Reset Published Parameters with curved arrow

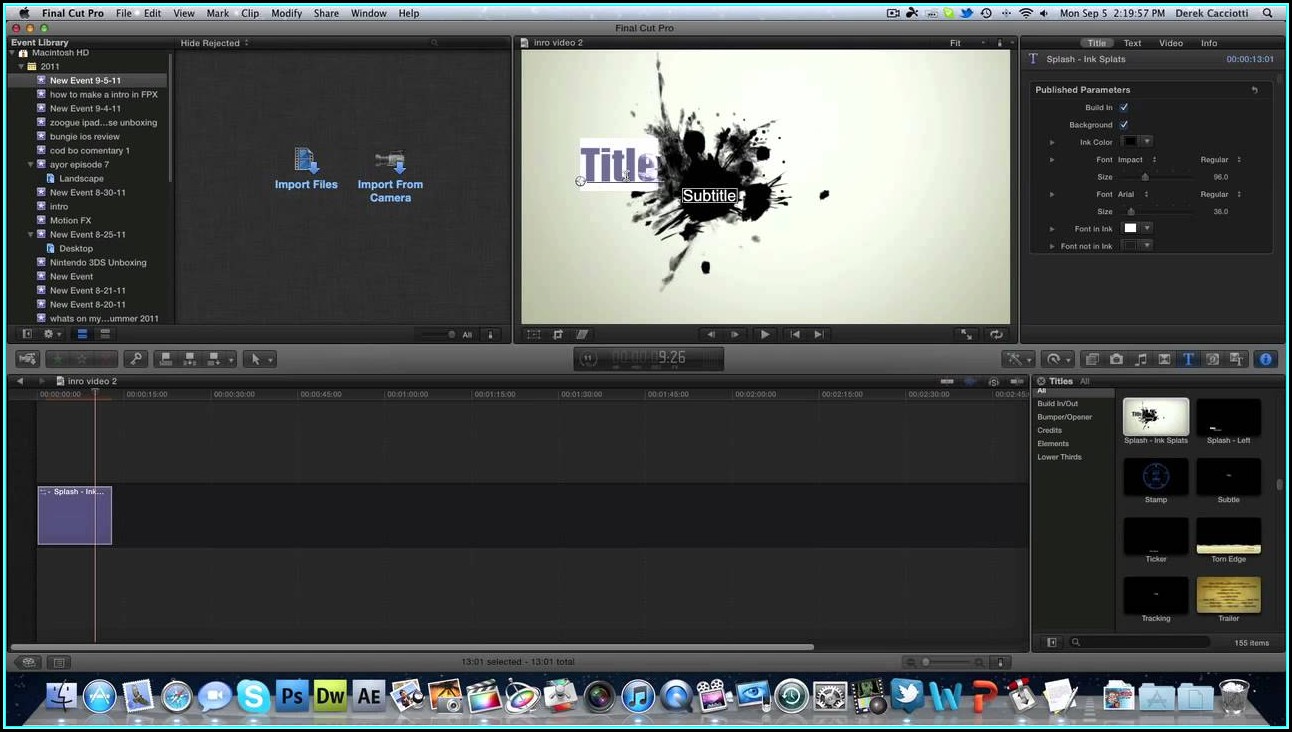[1255, 90]
